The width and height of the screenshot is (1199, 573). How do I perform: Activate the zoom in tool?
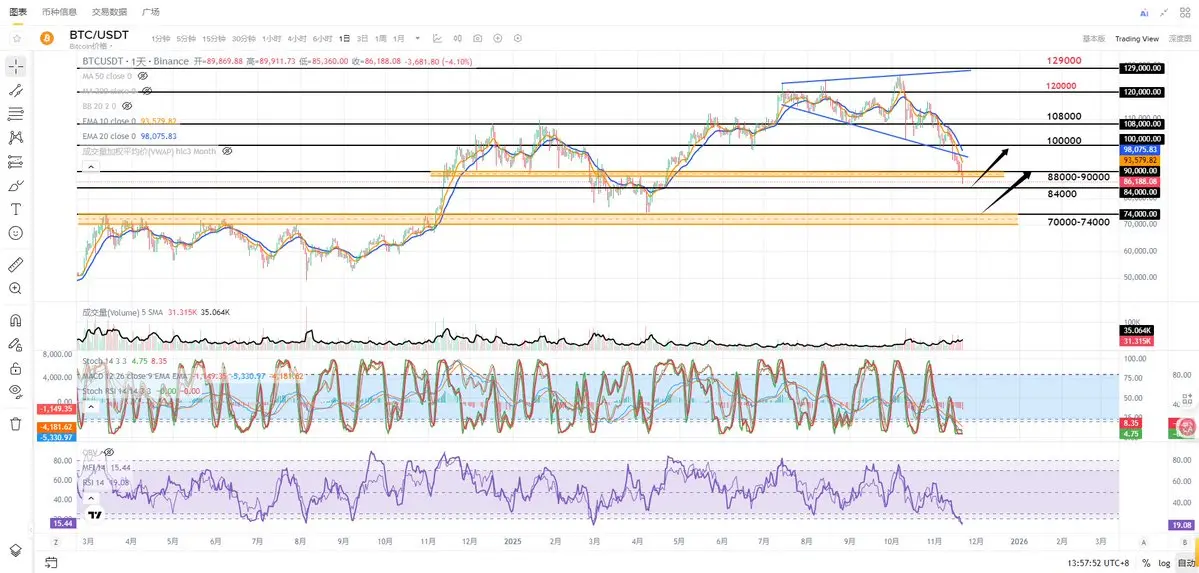click(15, 288)
